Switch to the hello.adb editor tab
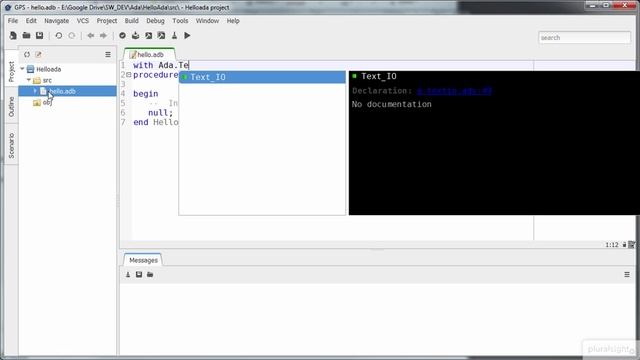 point(149,54)
